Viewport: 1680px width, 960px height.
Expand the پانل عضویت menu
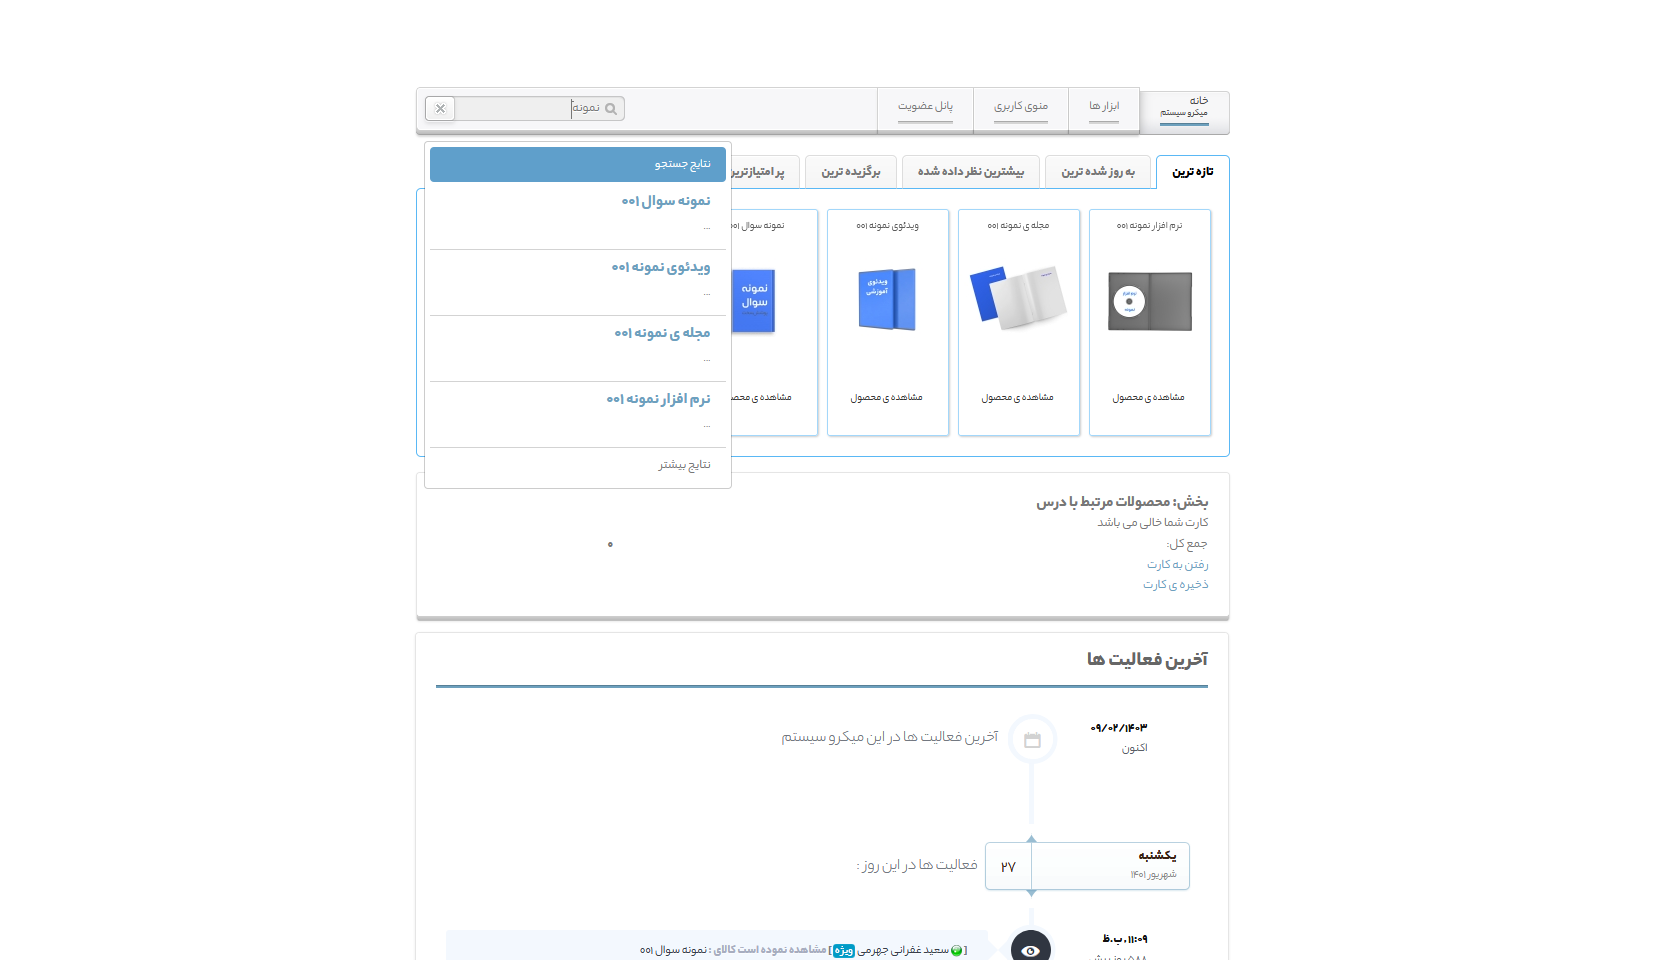point(925,107)
